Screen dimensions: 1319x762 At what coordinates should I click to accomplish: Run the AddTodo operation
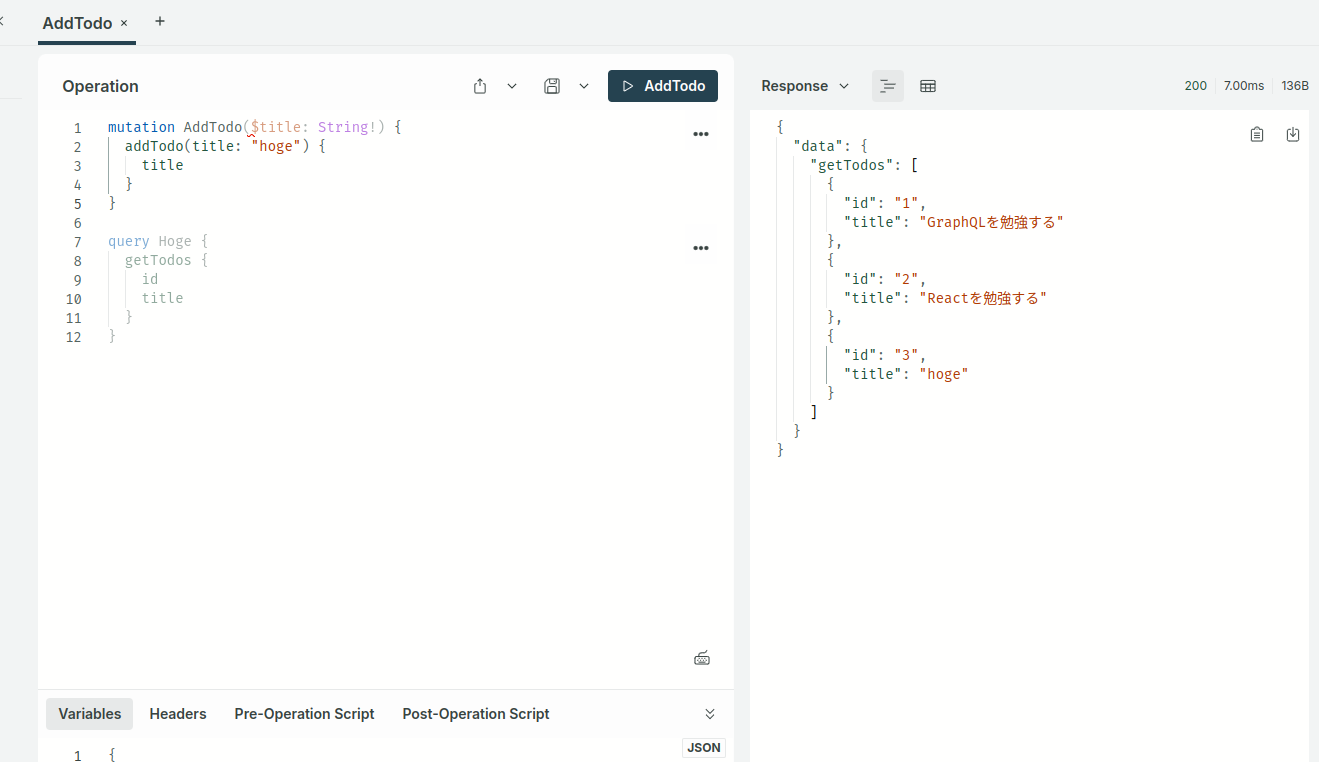tap(663, 86)
